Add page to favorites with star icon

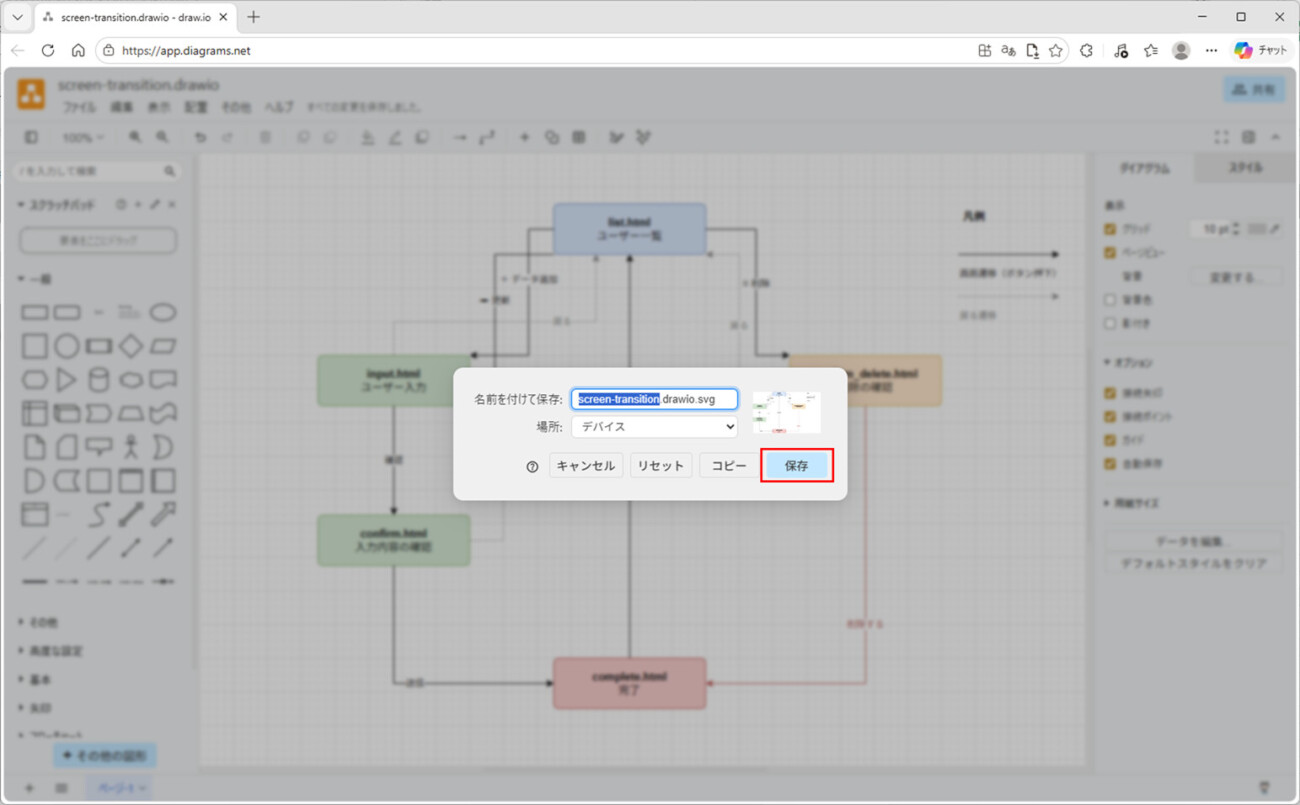point(1055,51)
